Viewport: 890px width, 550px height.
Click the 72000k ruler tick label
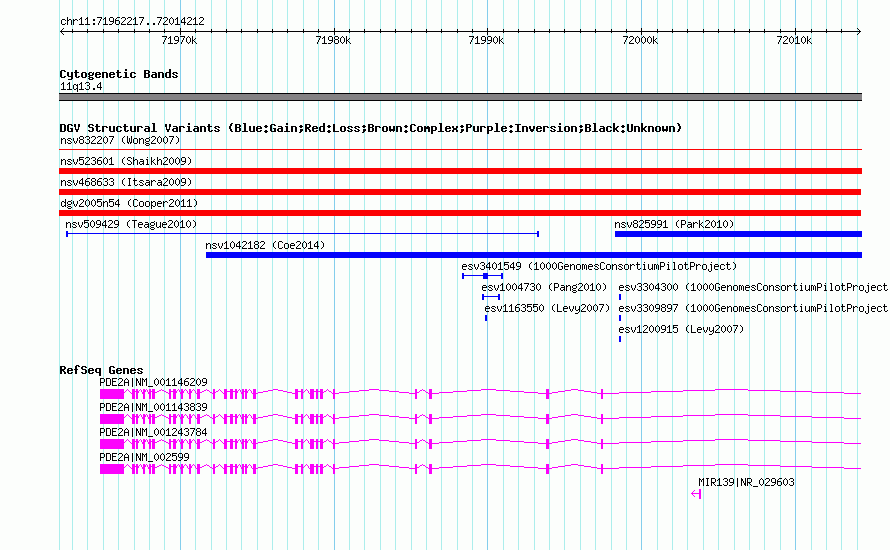[x=640, y=40]
